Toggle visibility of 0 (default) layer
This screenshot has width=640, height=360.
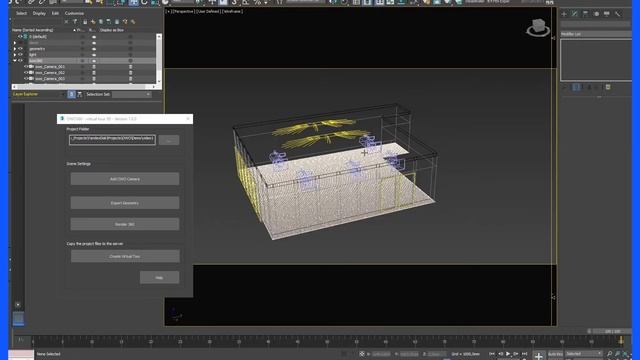(x=20, y=37)
